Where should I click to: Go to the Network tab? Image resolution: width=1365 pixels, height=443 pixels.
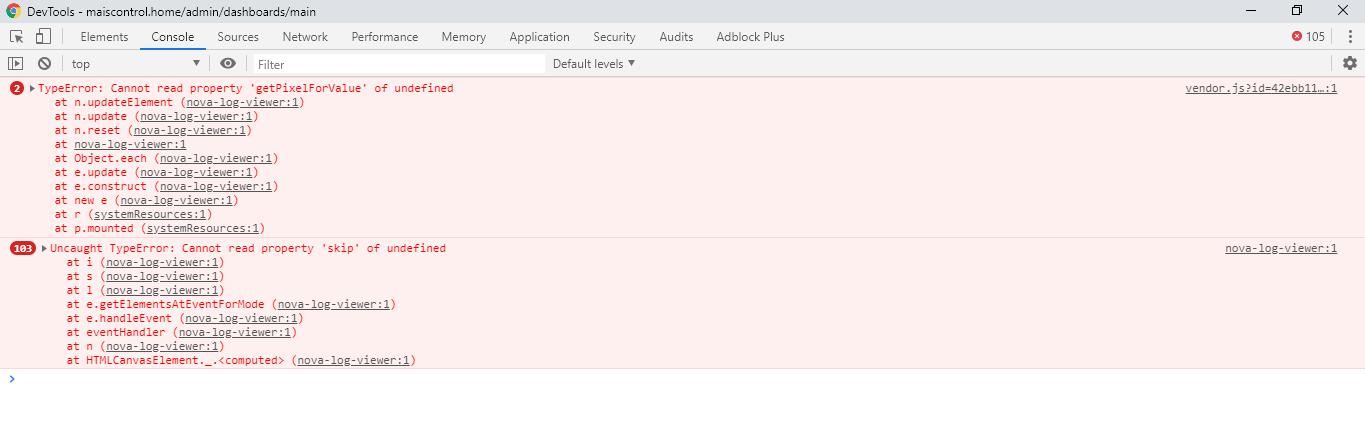(305, 37)
